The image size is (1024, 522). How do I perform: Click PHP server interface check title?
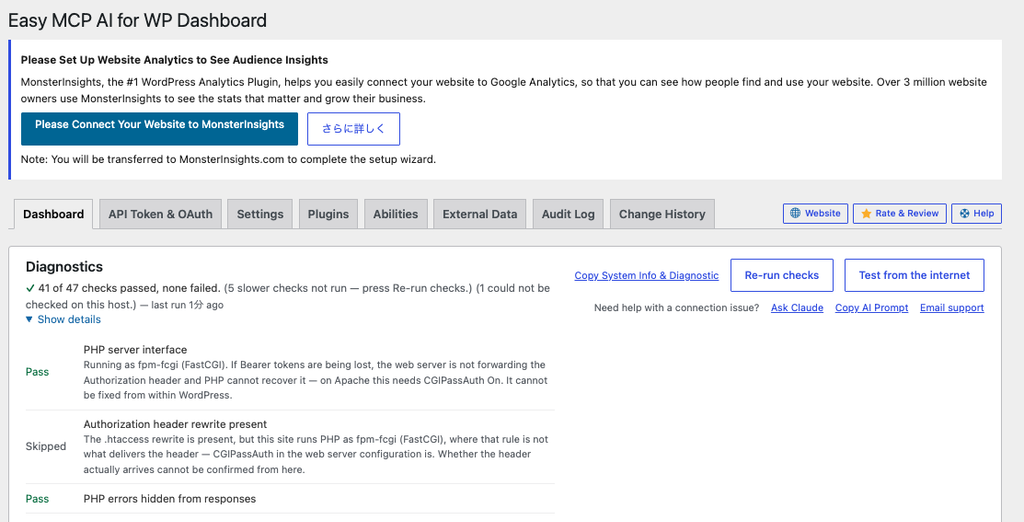pos(135,350)
